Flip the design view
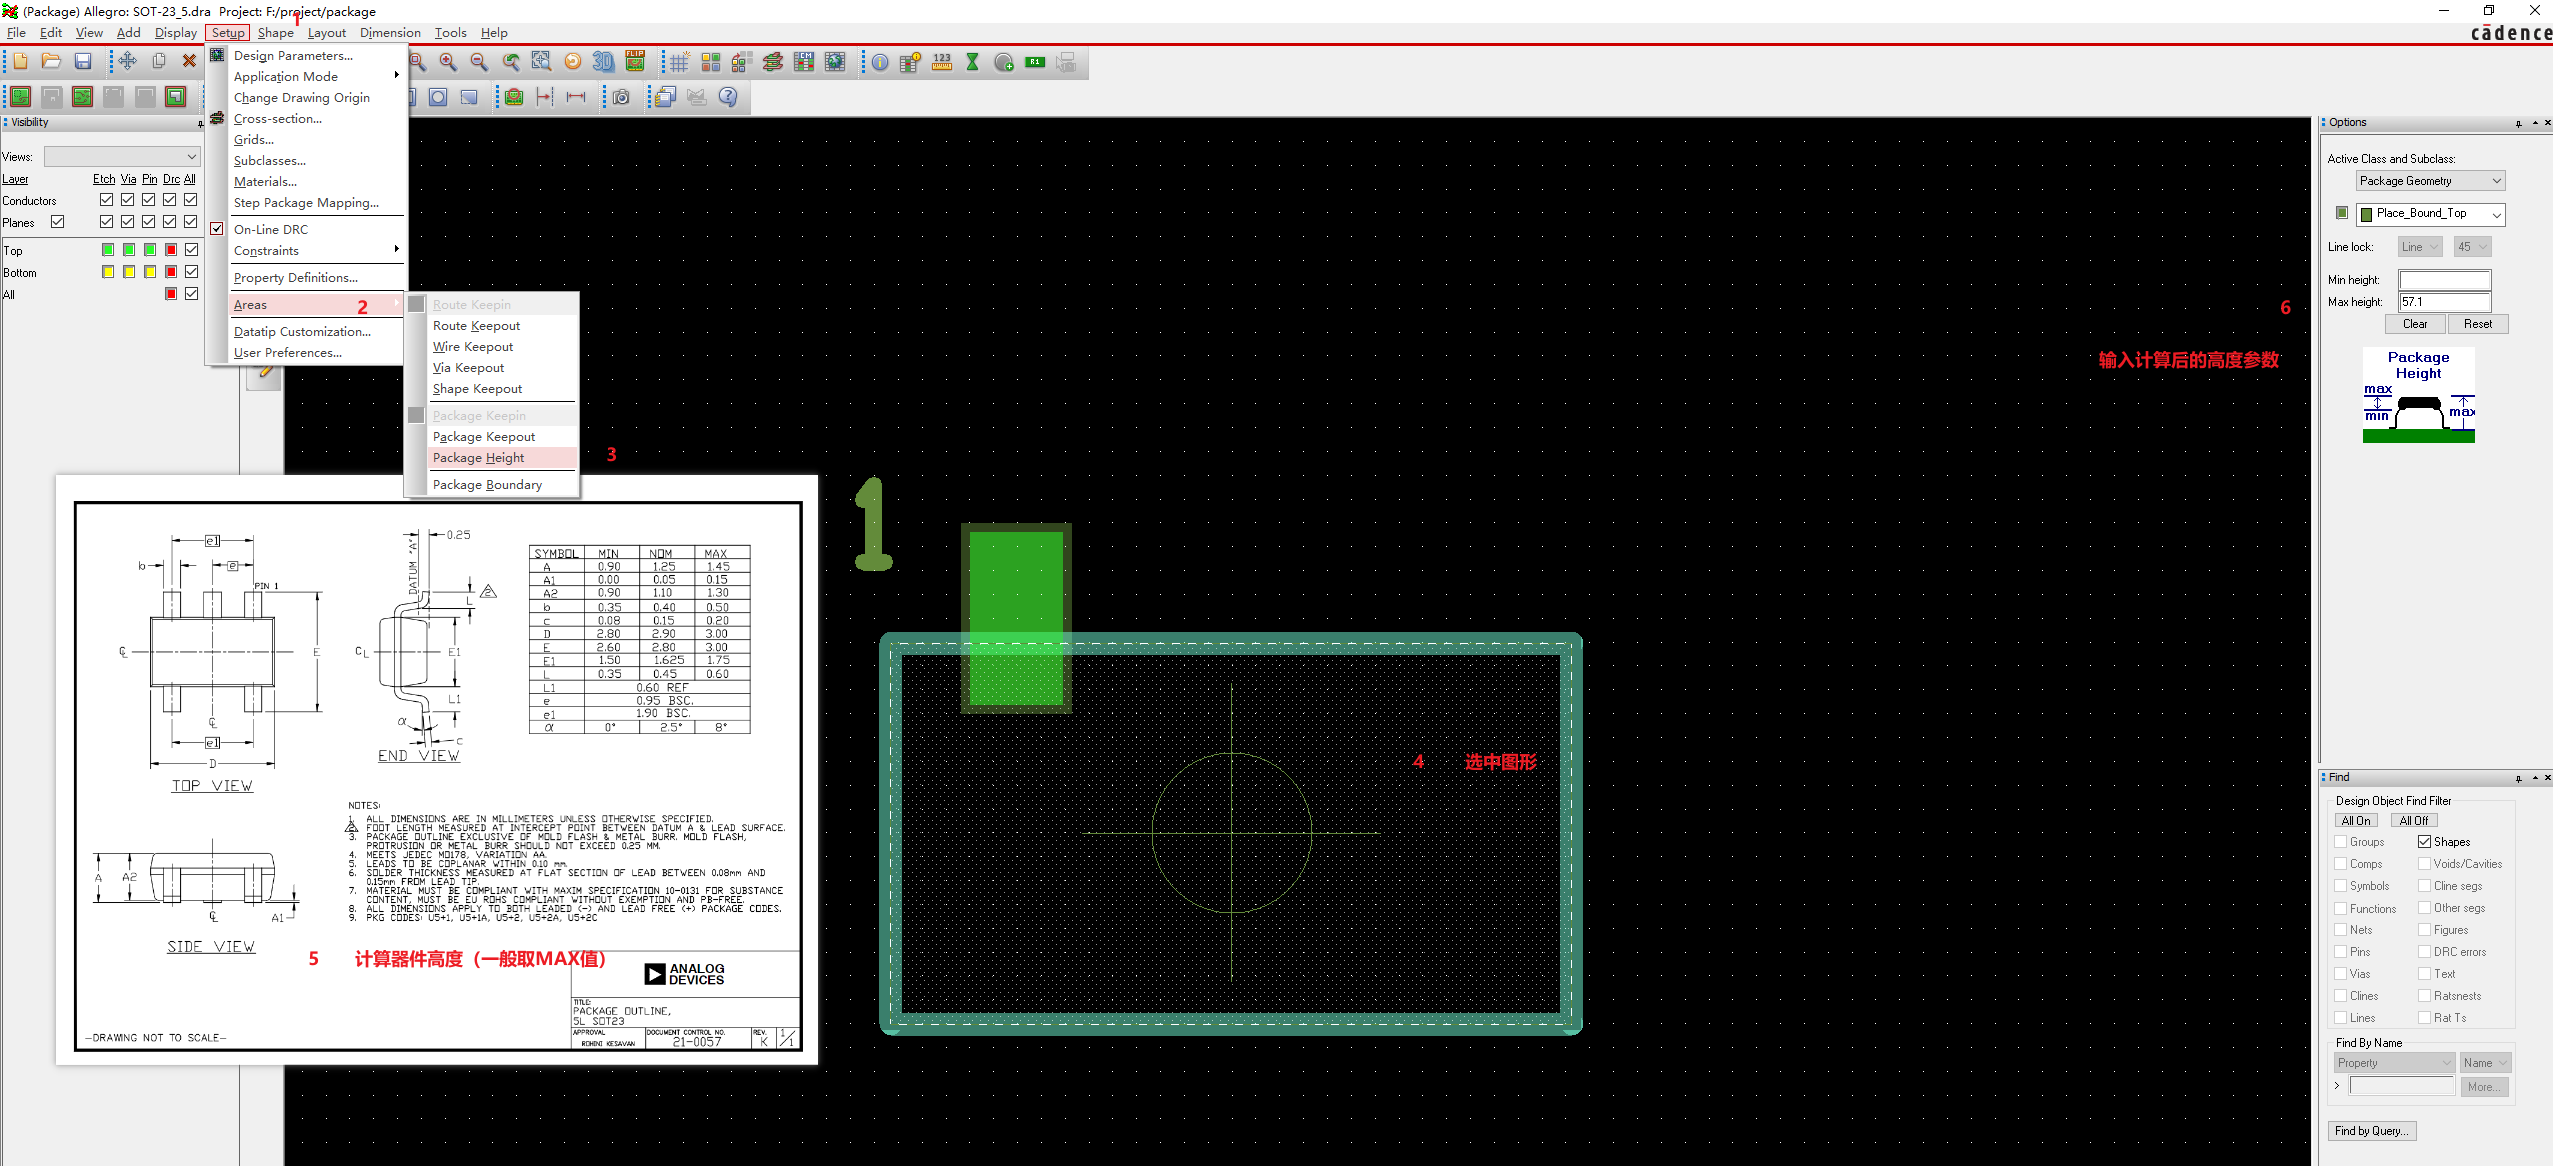This screenshot has height=1166, width=2553. click(x=635, y=63)
